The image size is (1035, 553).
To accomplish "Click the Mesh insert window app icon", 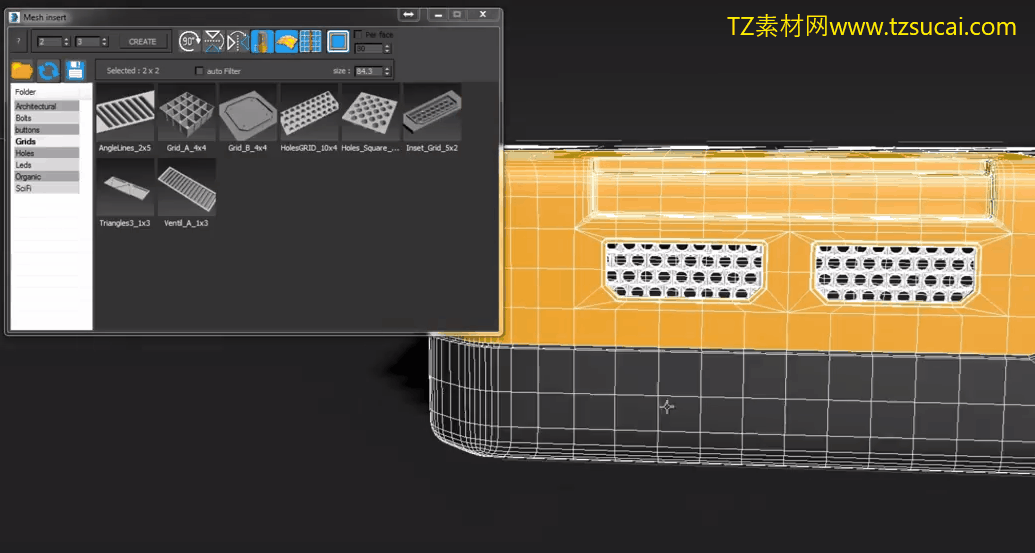I will tap(15, 17).
